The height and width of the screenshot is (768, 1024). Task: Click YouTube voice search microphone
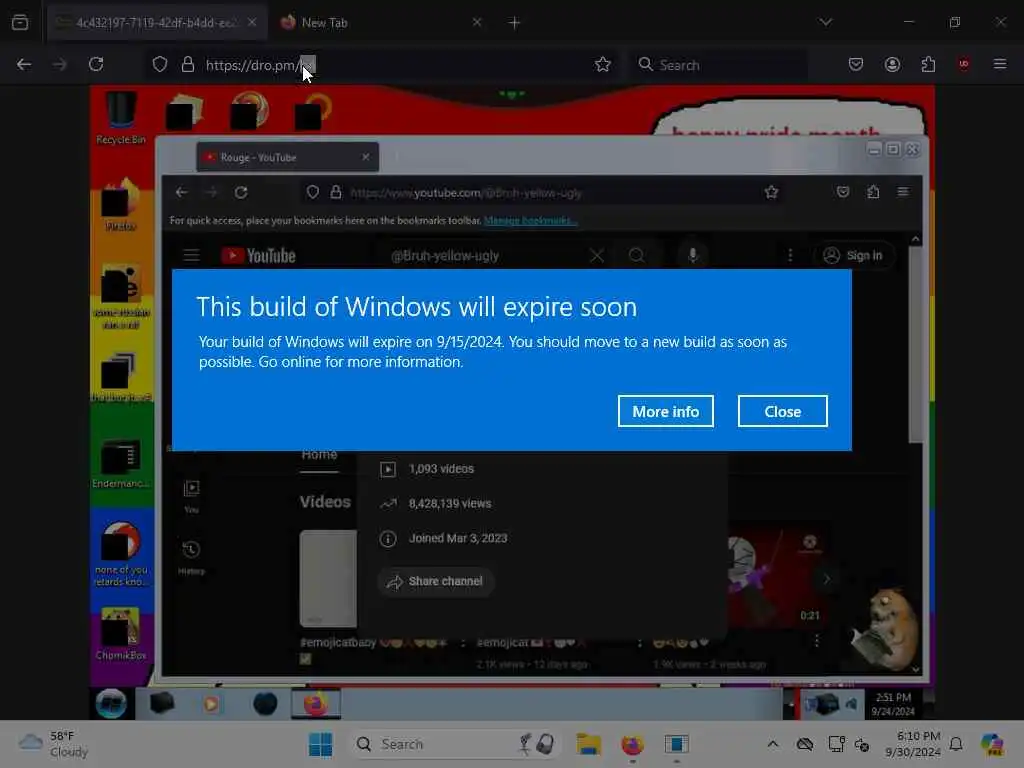tap(693, 255)
